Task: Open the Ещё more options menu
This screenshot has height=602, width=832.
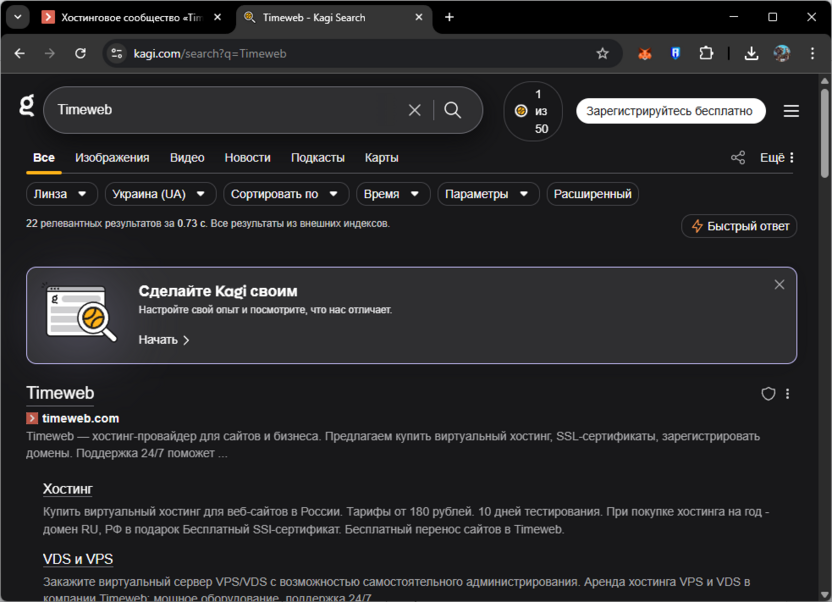Action: click(777, 158)
